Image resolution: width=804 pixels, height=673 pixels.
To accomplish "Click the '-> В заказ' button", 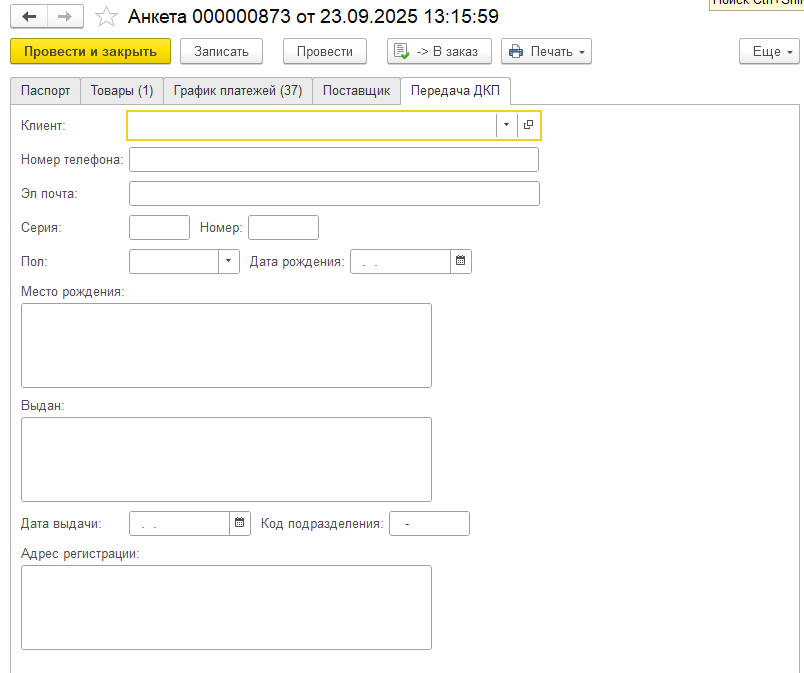I will (x=439, y=51).
